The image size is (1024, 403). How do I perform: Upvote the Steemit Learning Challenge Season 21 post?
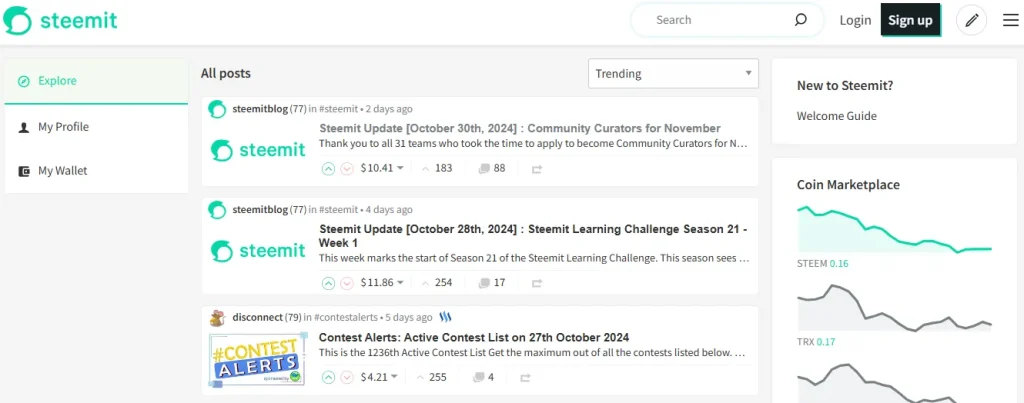click(328, 283)
